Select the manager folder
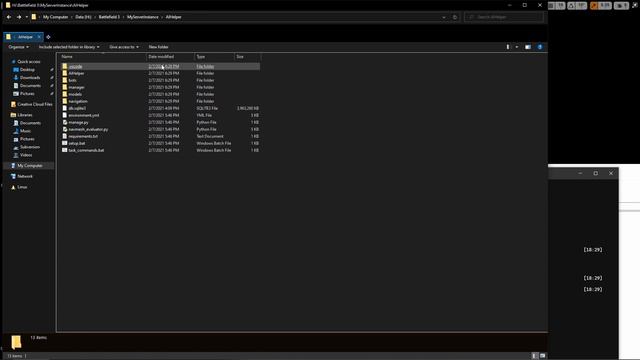 coord(76,87)
